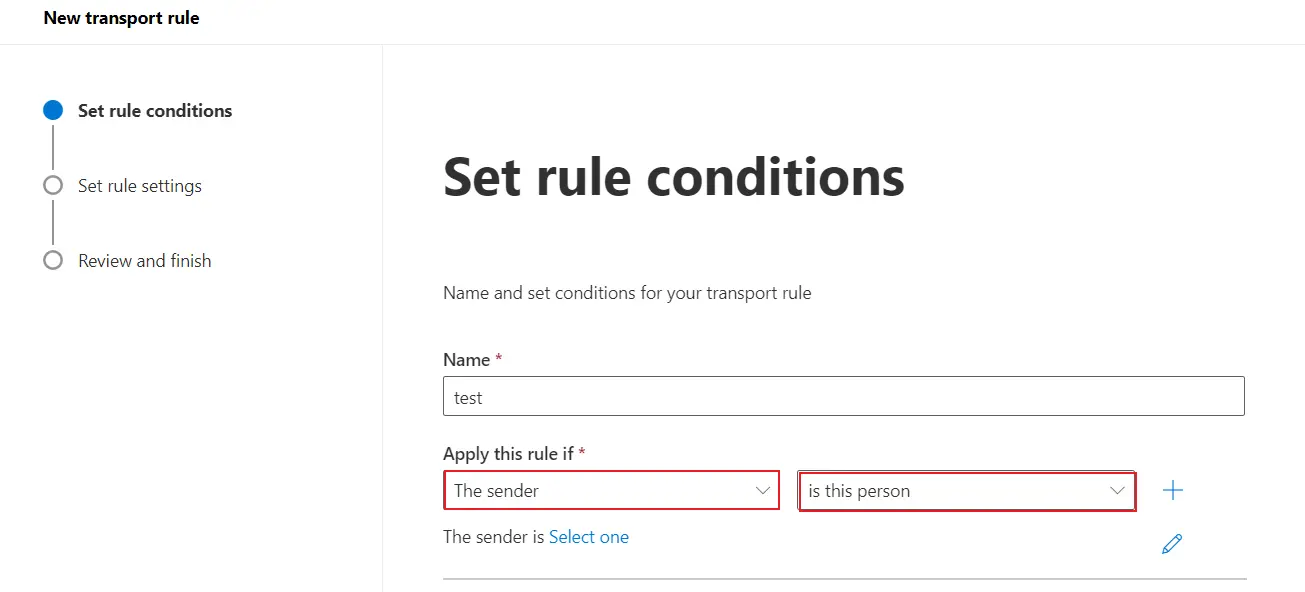The height and width of the screenshot is (592, 1305).
Task: Open 'The sender' condition dropdown
Action: point(611,490)
